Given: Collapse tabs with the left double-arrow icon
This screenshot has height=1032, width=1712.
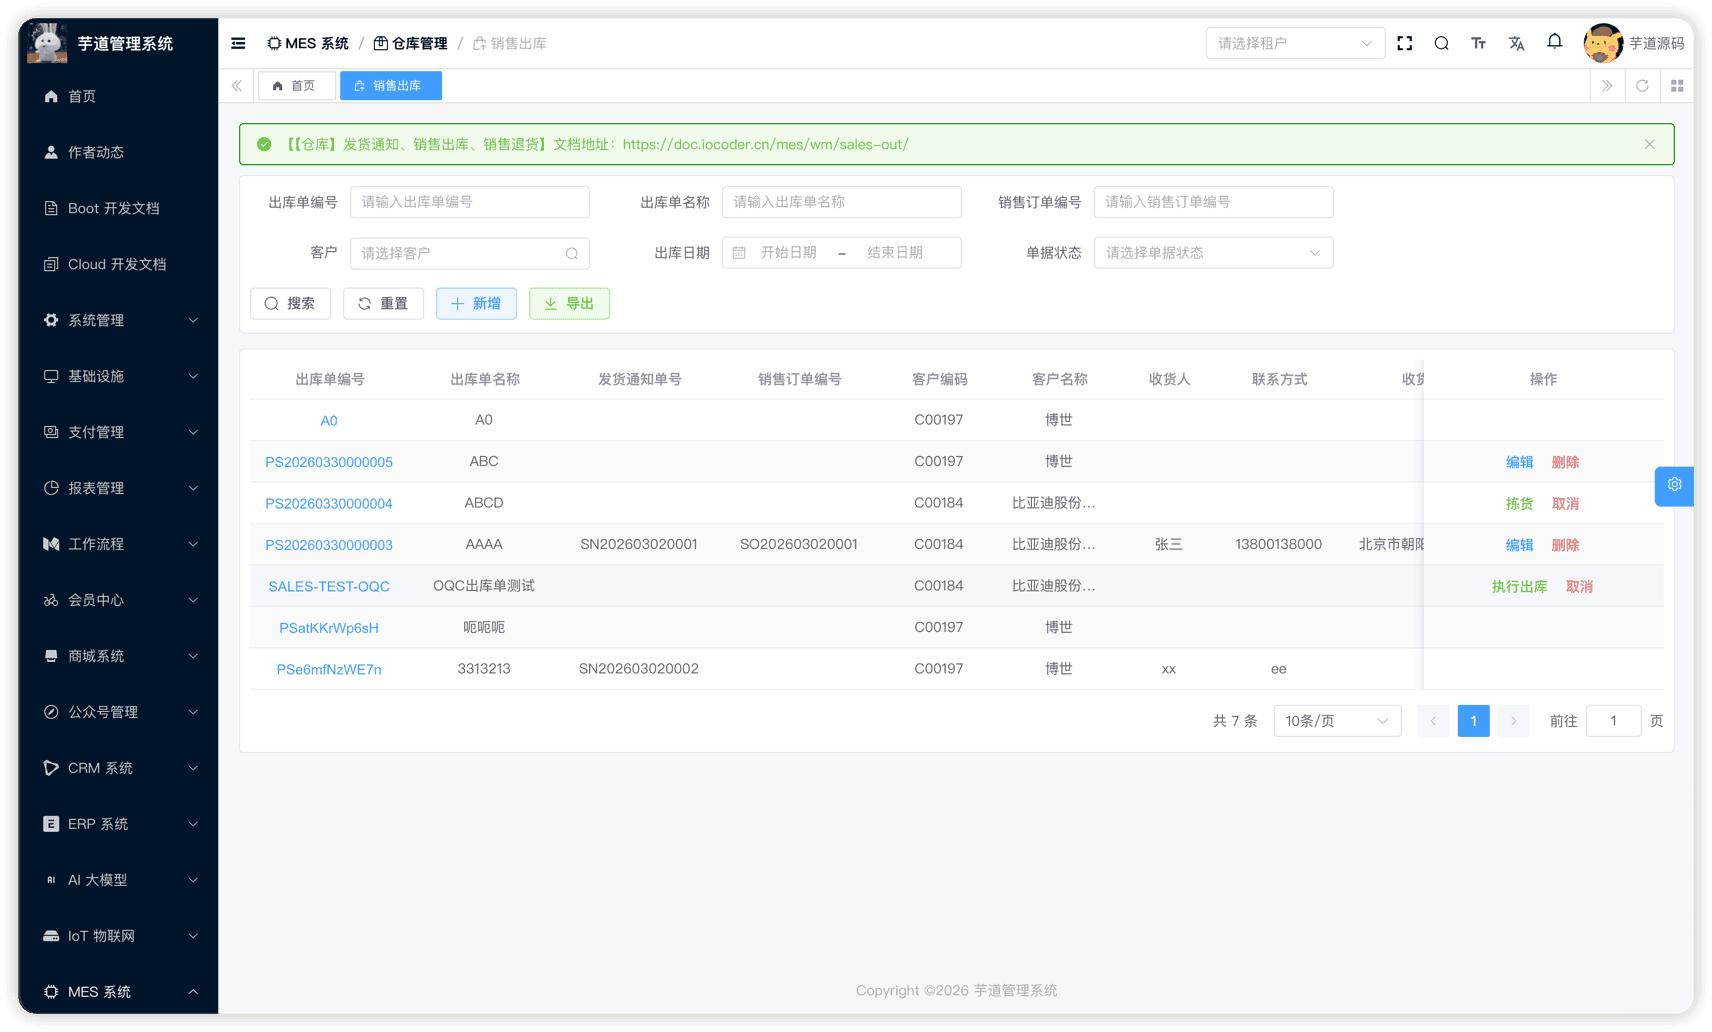Looking at the screenshot, I should 236,85.
